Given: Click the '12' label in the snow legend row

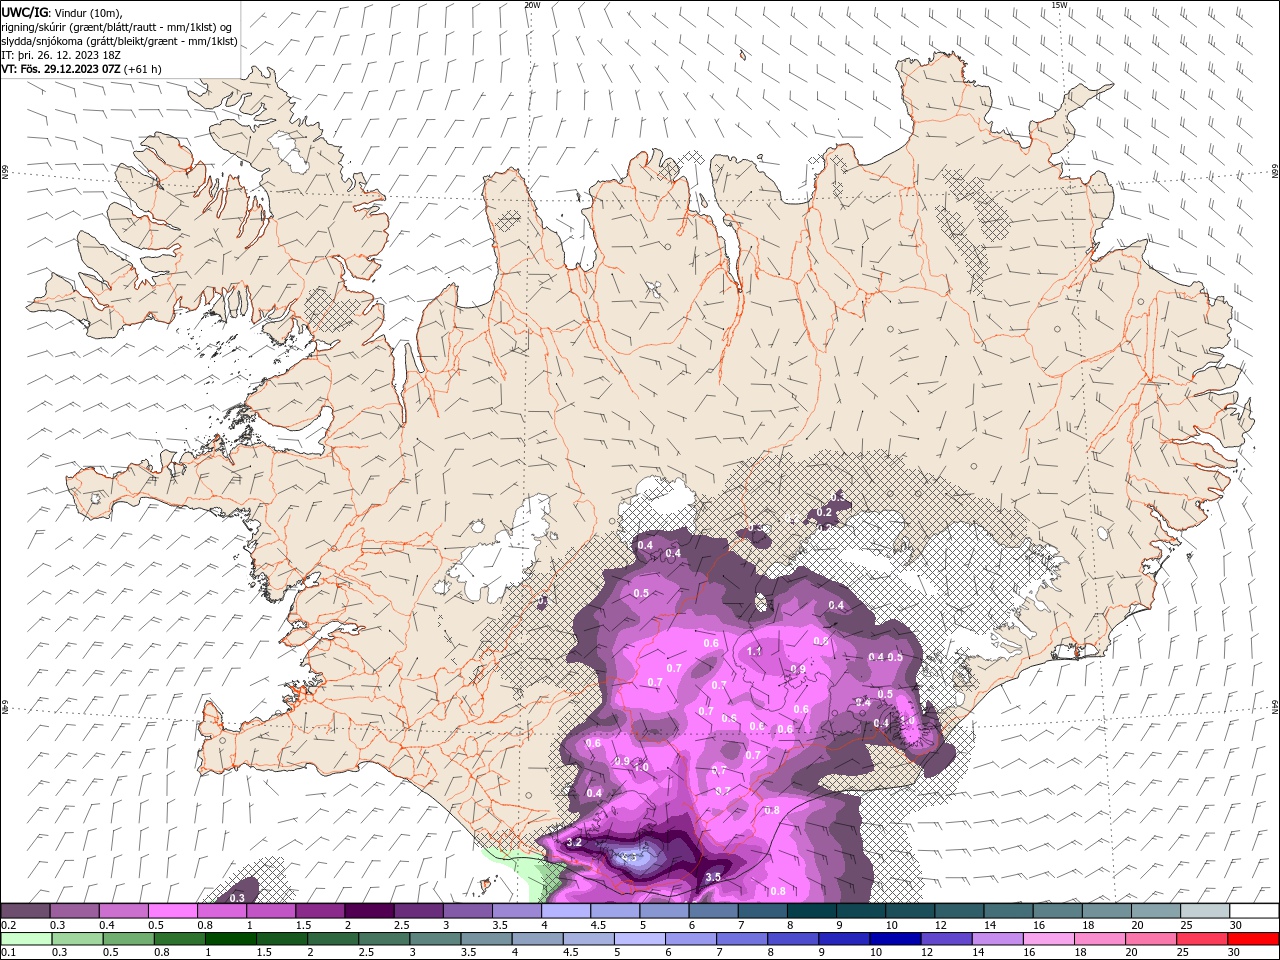Looking at the screenshot, I should (x=941, y=925).
